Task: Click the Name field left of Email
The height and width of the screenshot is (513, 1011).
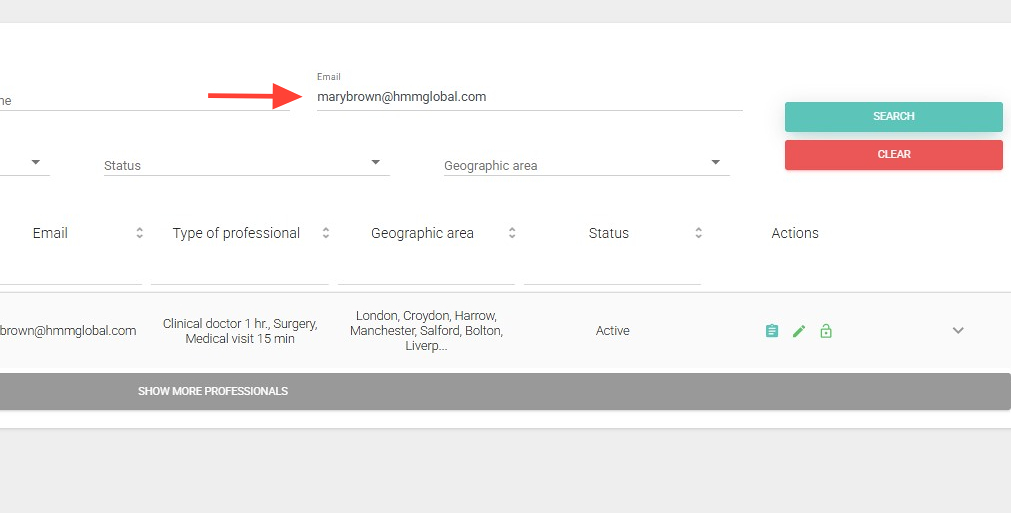Action: click(x=140, y=100)
